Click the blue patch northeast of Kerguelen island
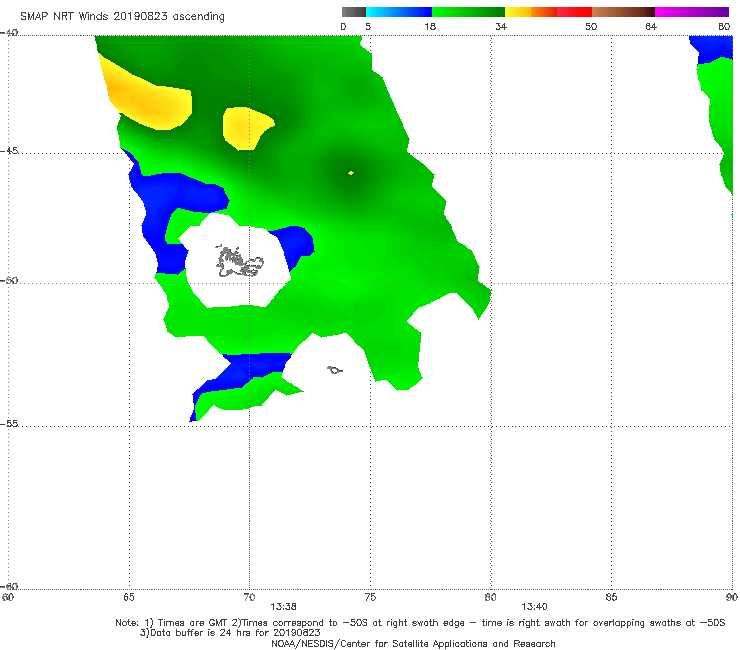The height and width of the screenshot is (650, 740). 295,245
